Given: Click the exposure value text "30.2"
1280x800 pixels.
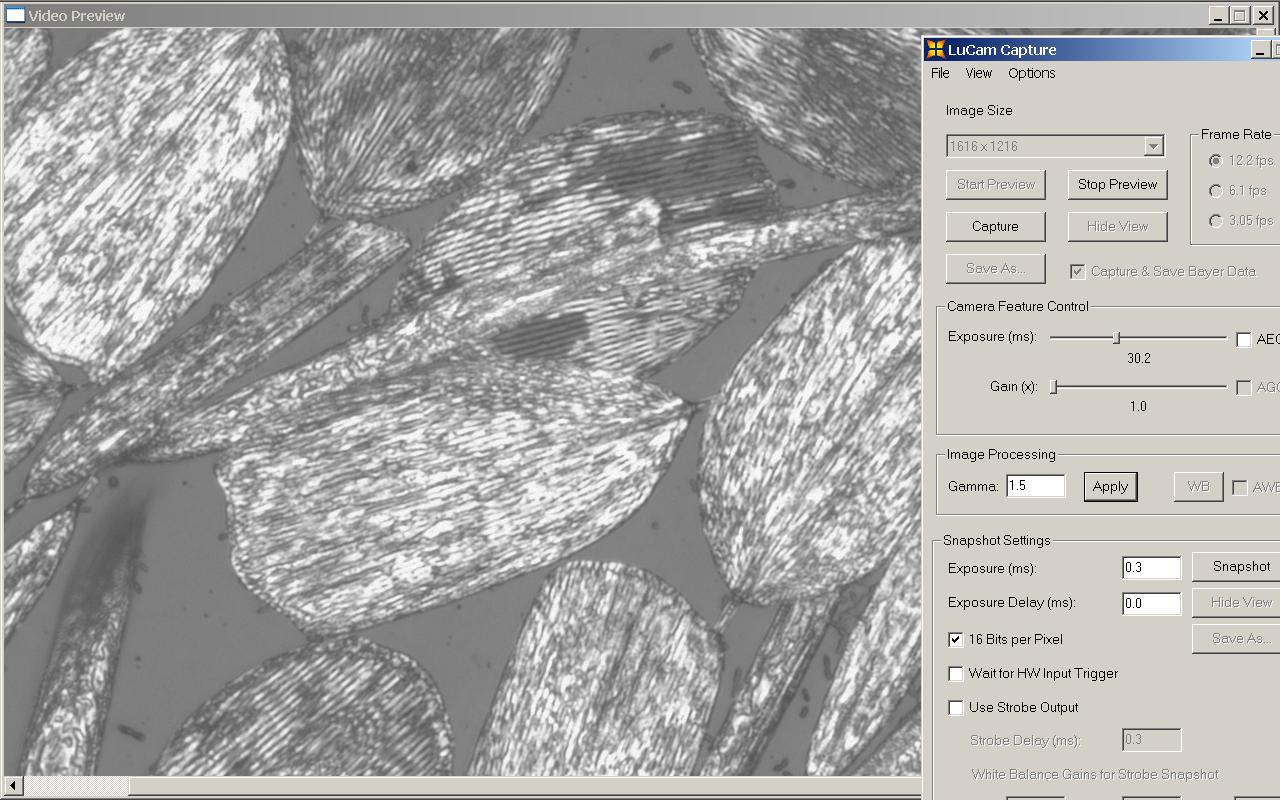Looking at the screenshot, I should coord(1138,358).
